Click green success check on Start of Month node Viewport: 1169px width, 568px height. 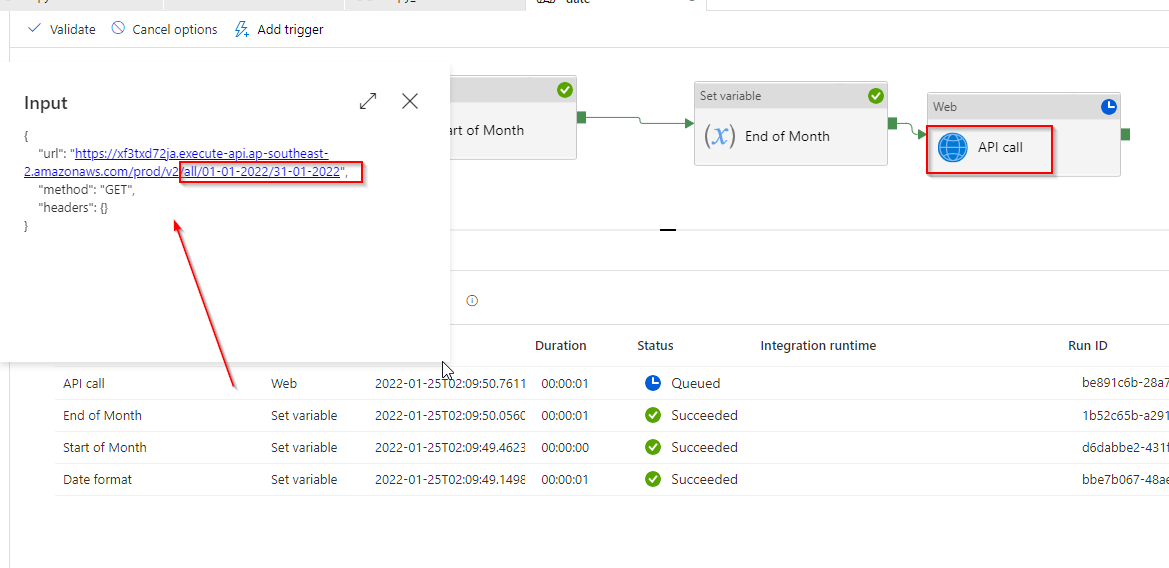coord(564,90)
